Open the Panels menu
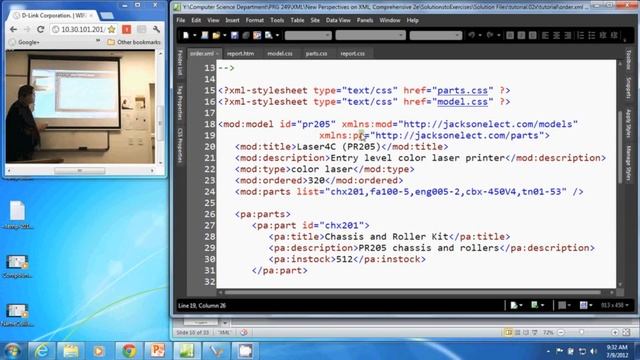This screenshot has width=640, height=360. [364, 20]
